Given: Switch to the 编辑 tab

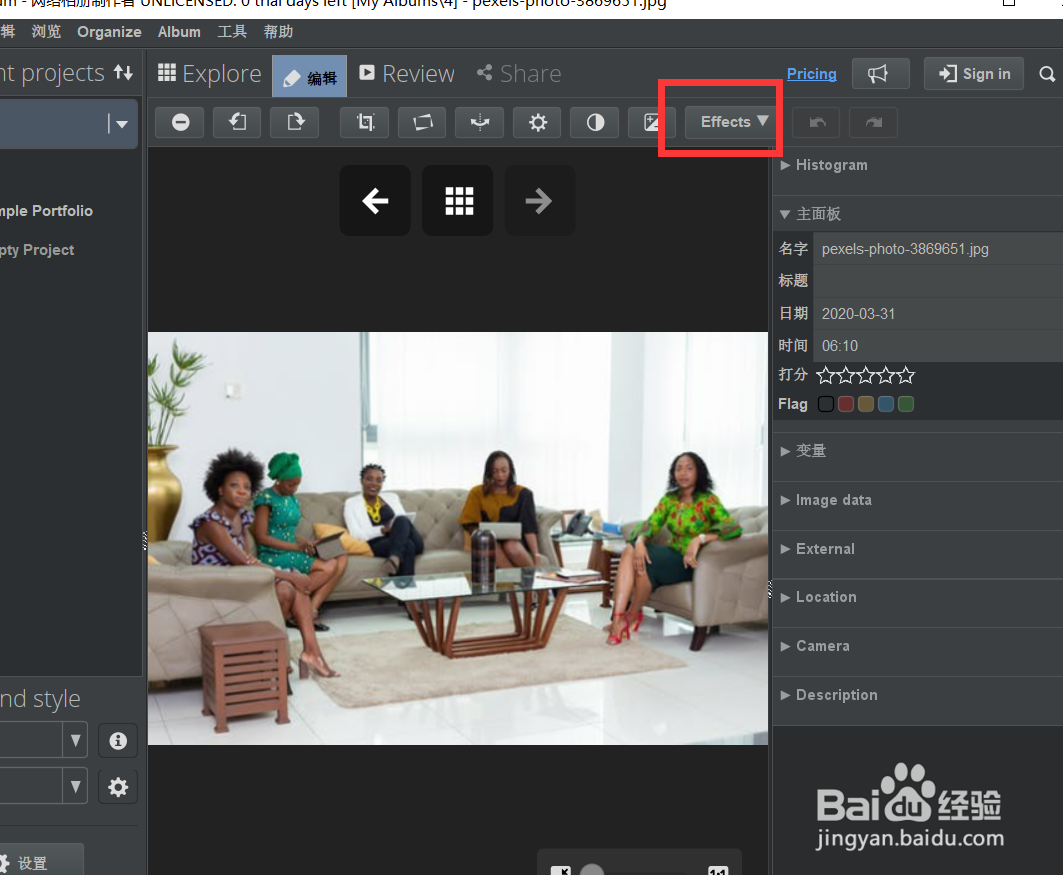Looking at the screenshot, I should pyautogui.click(x=309, y=77).
